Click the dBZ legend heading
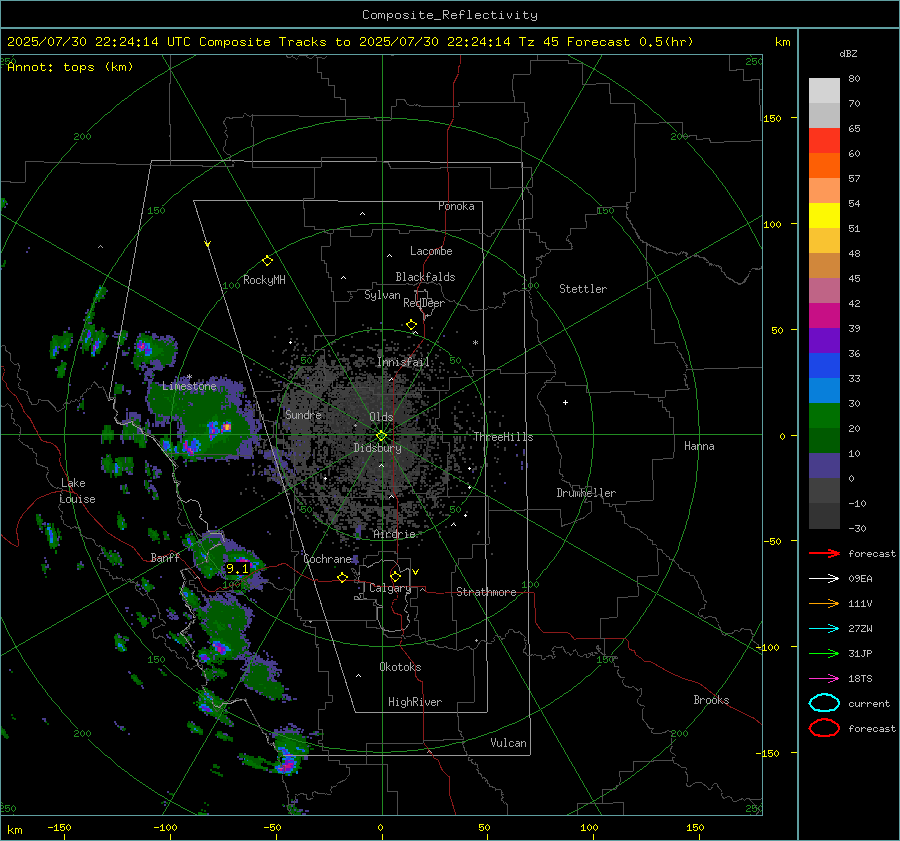Image resolution: width=900 pixels, height=841 pixels. [x=848, y=53]
